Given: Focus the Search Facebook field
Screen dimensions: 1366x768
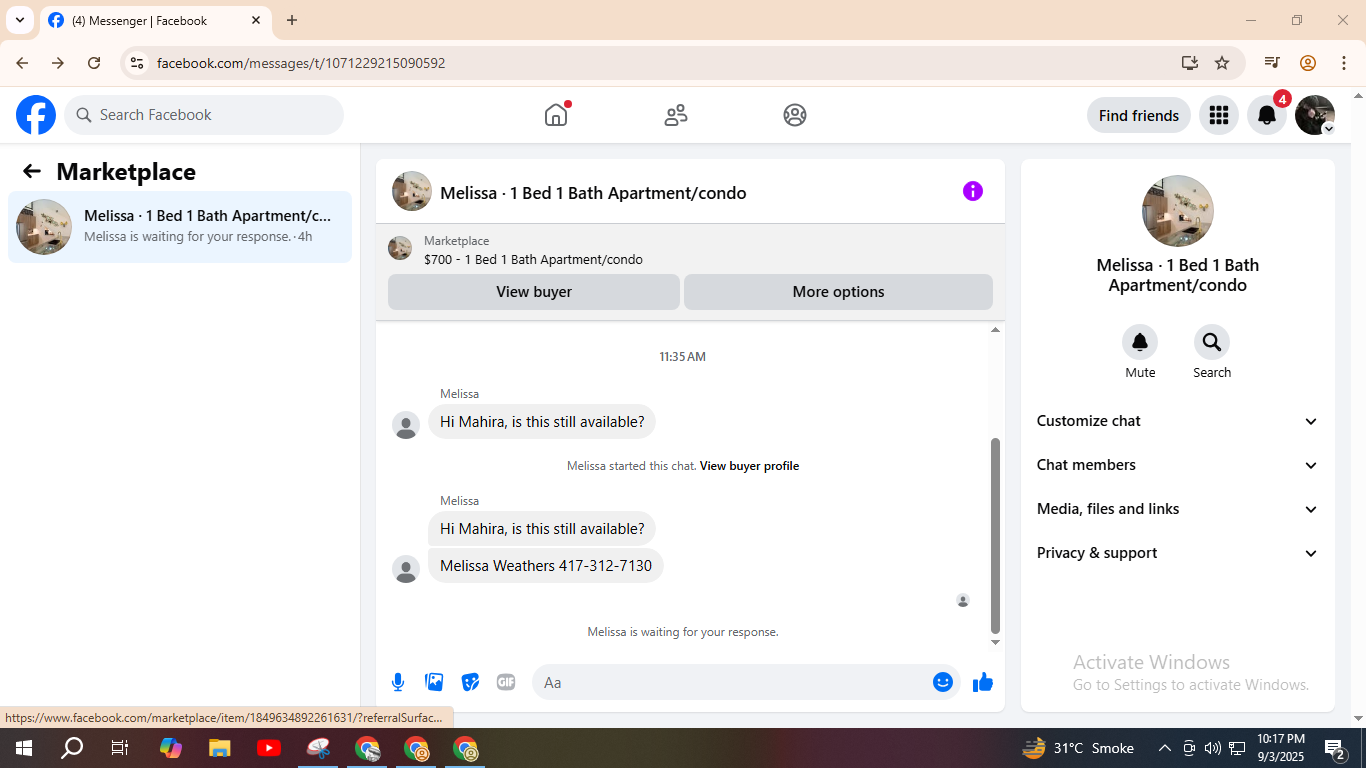Looking at the screenshot, I should pyautogui.click(x=204, y=115).
